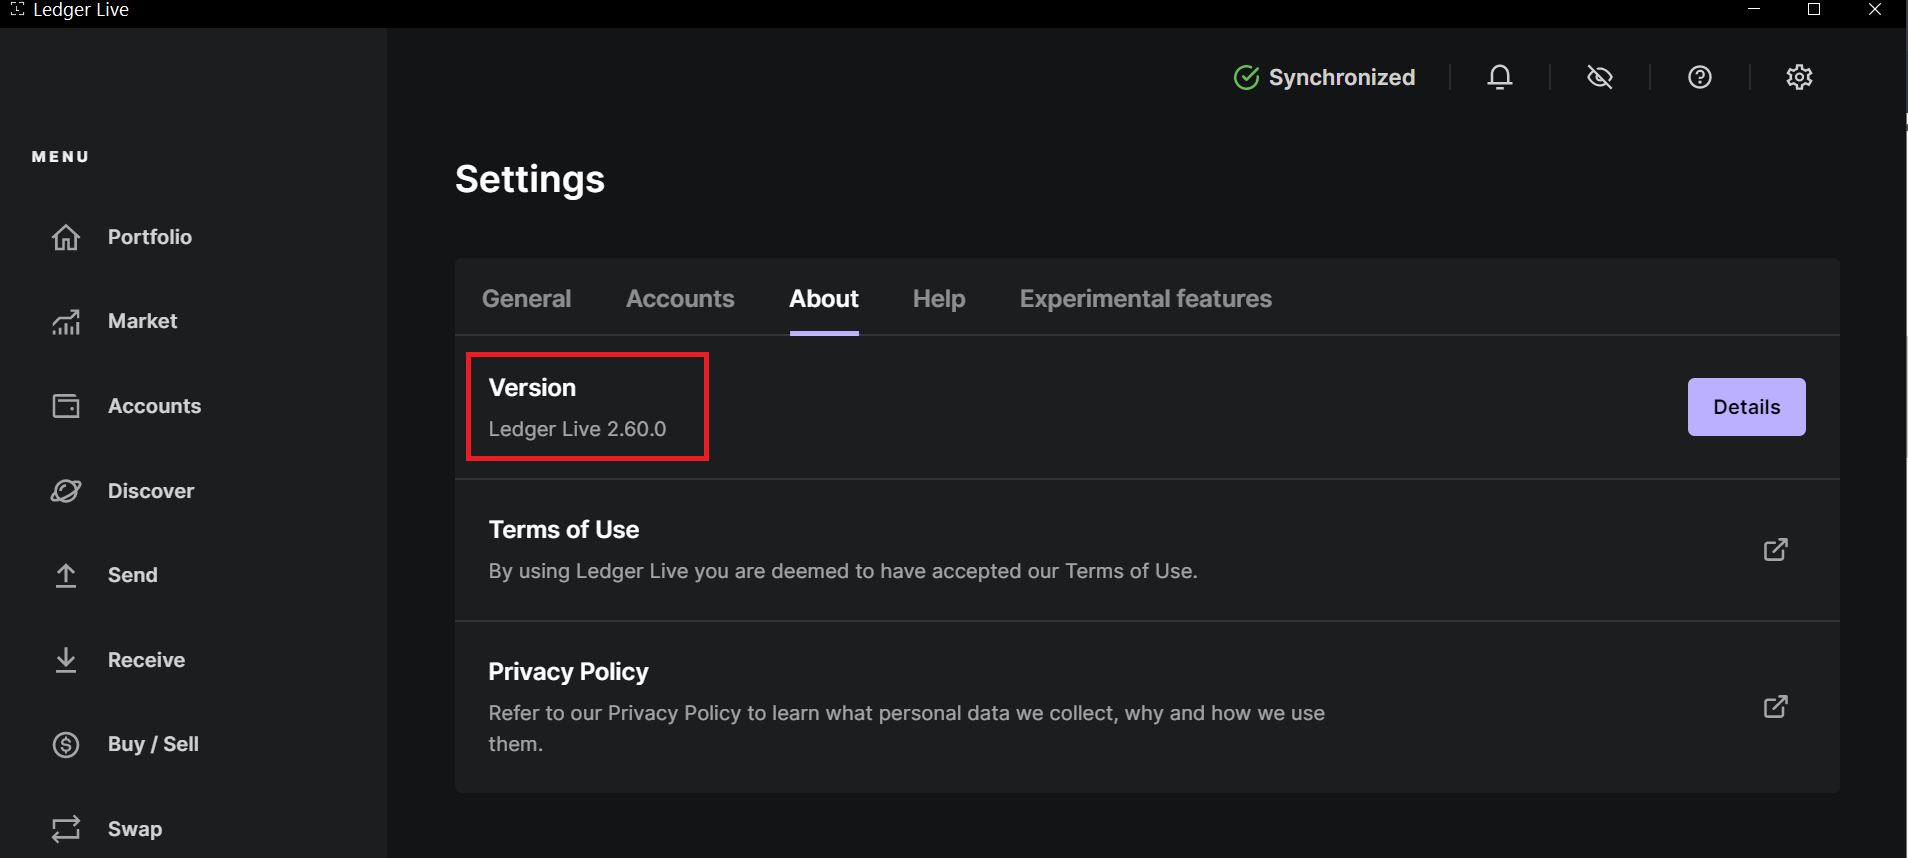The height and width of the screenshot is (858, 1908).
Task: Open the Help settings tab
Action: (938, 299)
